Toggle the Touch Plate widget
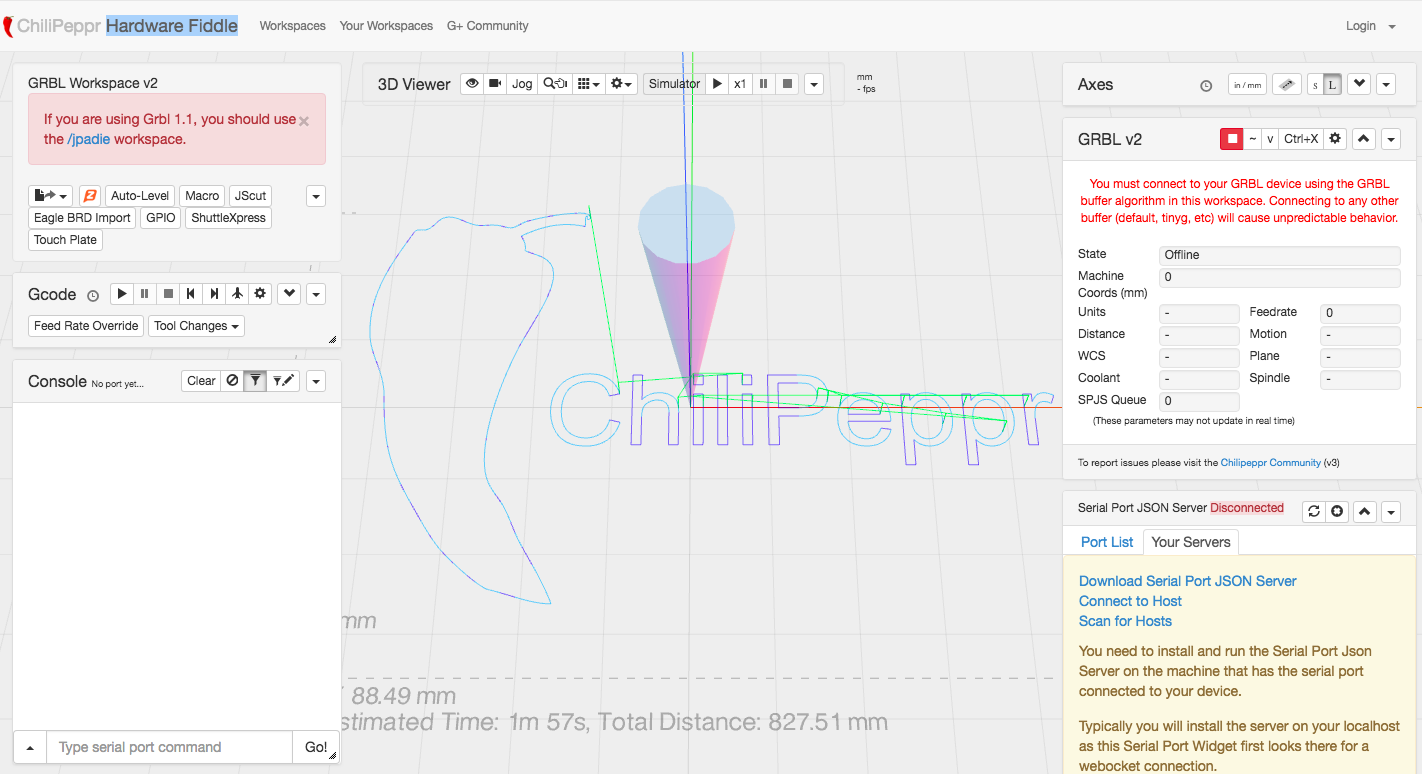Viewport: 1422px width, 774px height. pos(65,240)
